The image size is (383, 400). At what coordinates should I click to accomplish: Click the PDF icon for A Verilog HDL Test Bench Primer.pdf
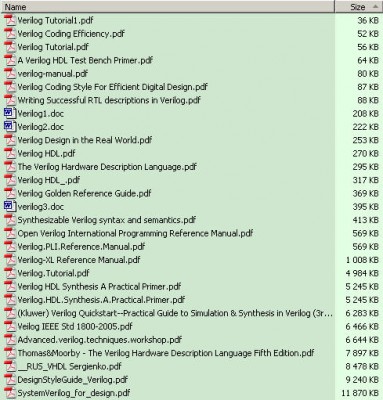(10, 60)
